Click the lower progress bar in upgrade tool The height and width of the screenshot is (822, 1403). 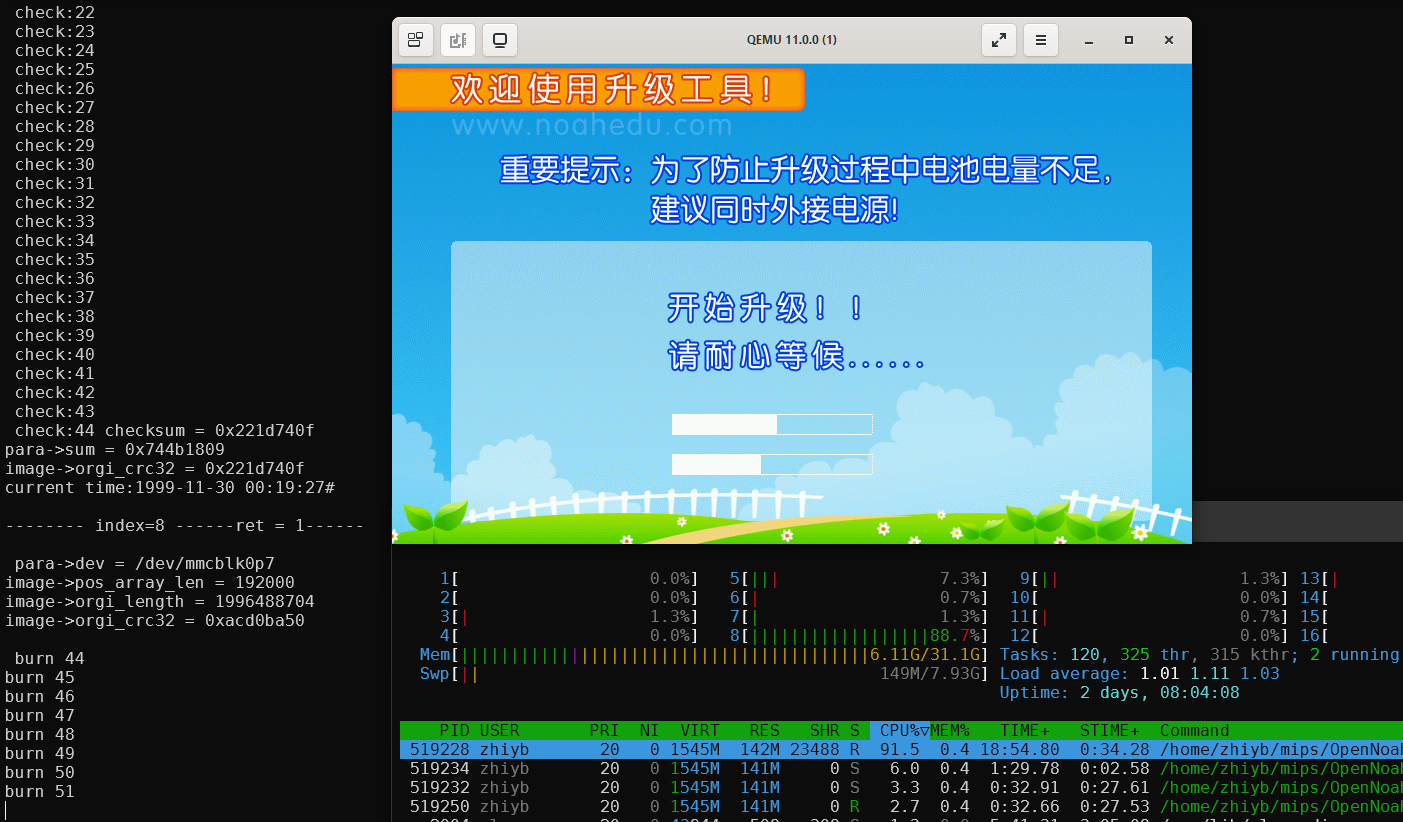click(x=772, y=464)
